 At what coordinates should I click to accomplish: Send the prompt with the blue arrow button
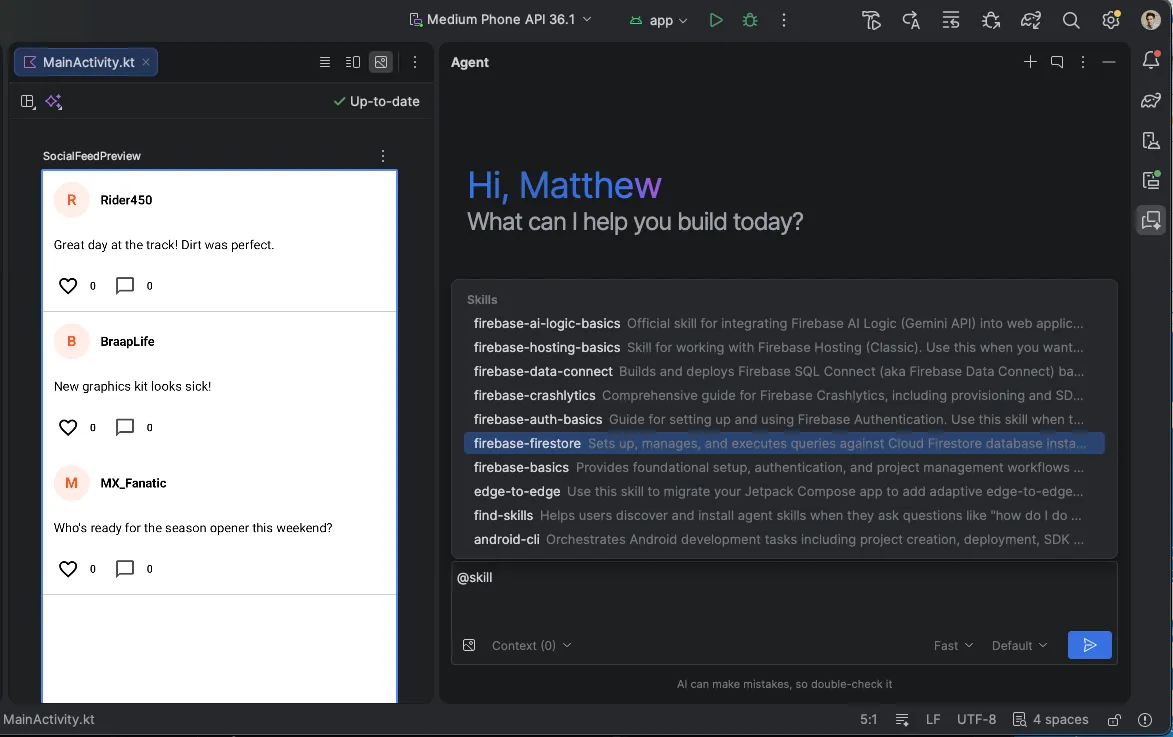[1089, 645]
